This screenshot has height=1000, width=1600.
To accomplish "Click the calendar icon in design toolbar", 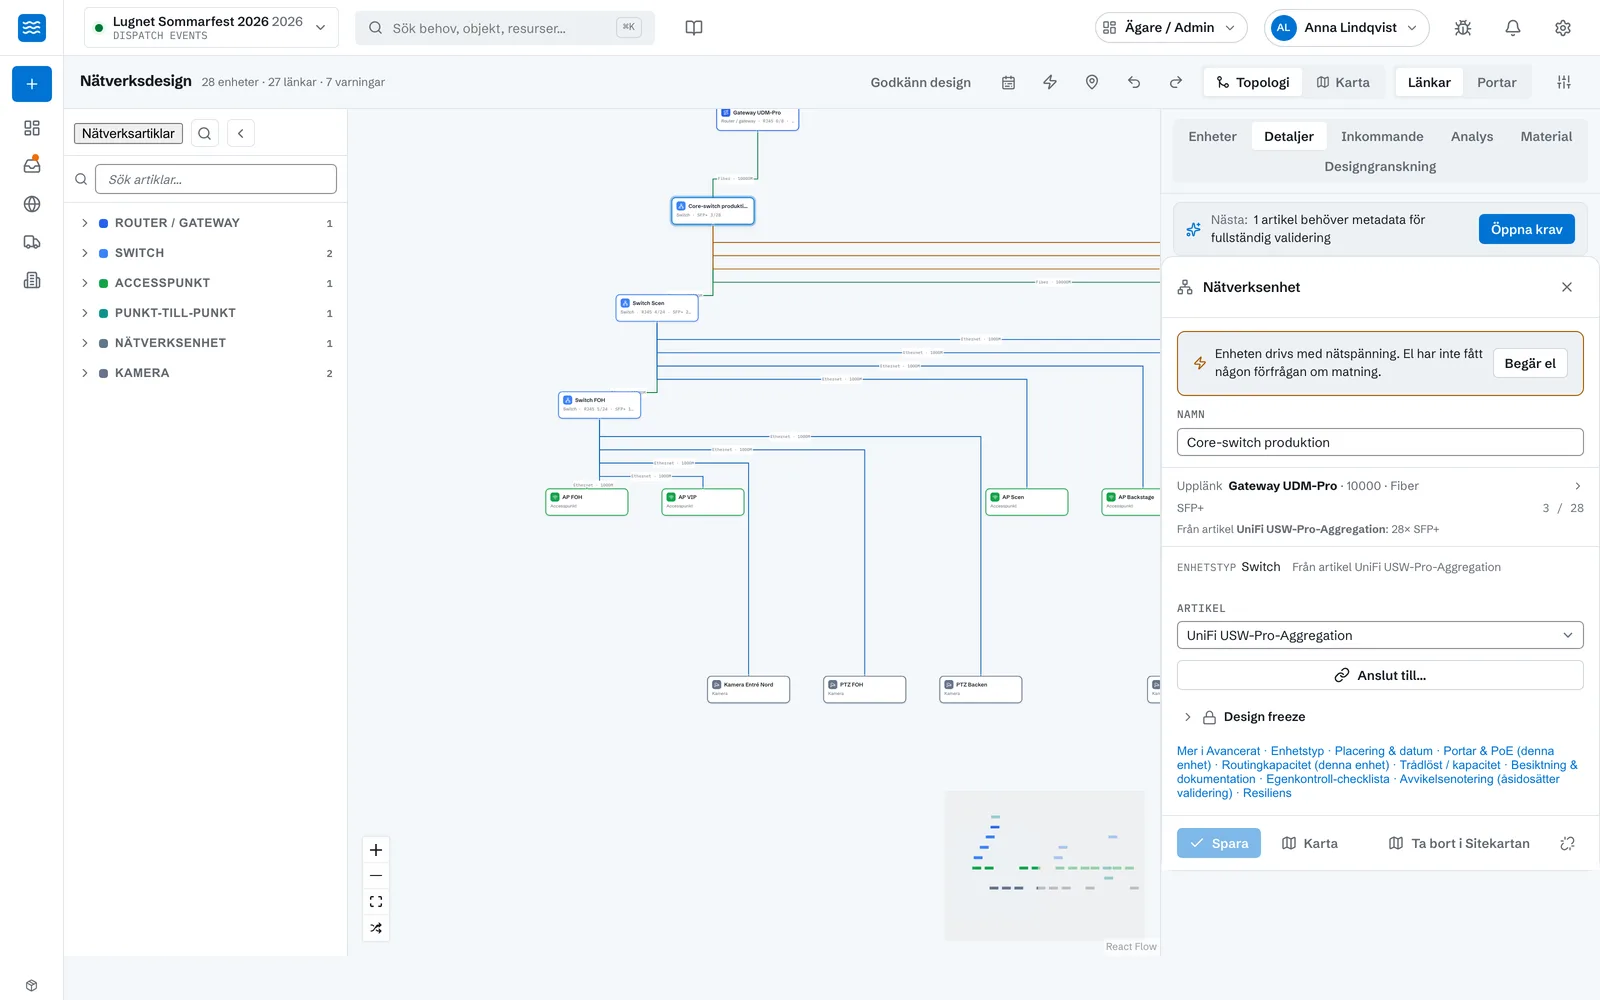I will 1008,82.
